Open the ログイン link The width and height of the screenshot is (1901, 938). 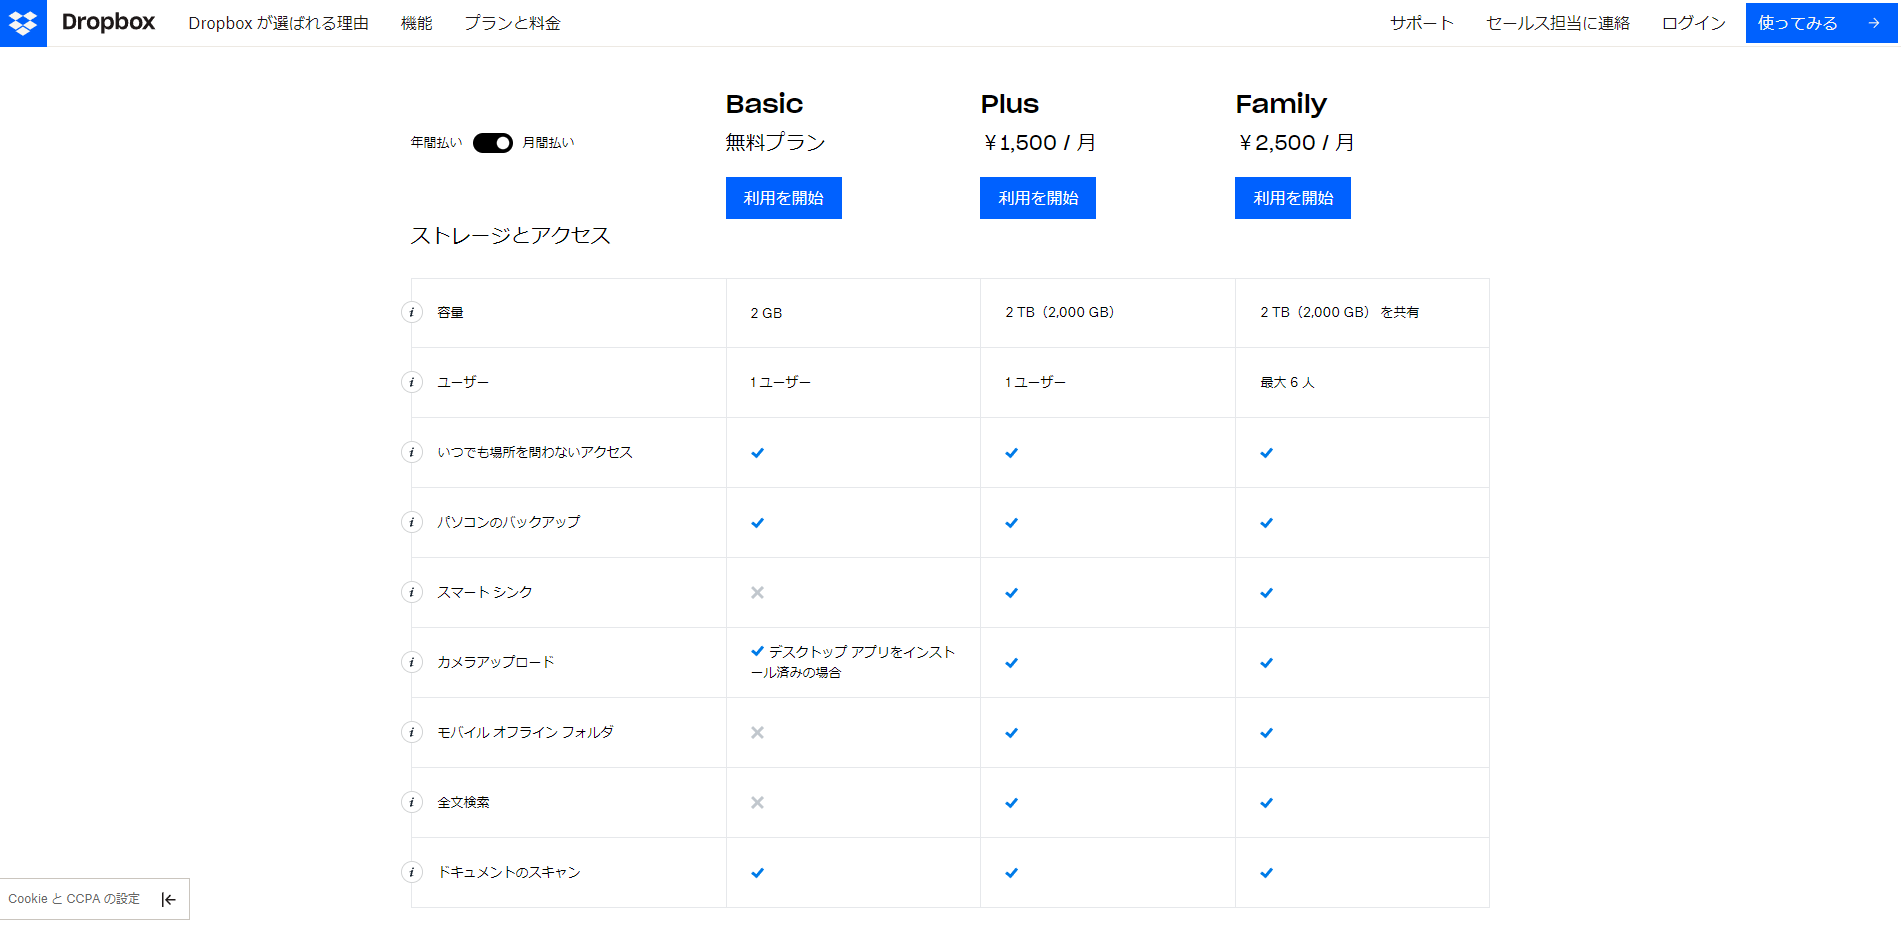pos(1693,23)
